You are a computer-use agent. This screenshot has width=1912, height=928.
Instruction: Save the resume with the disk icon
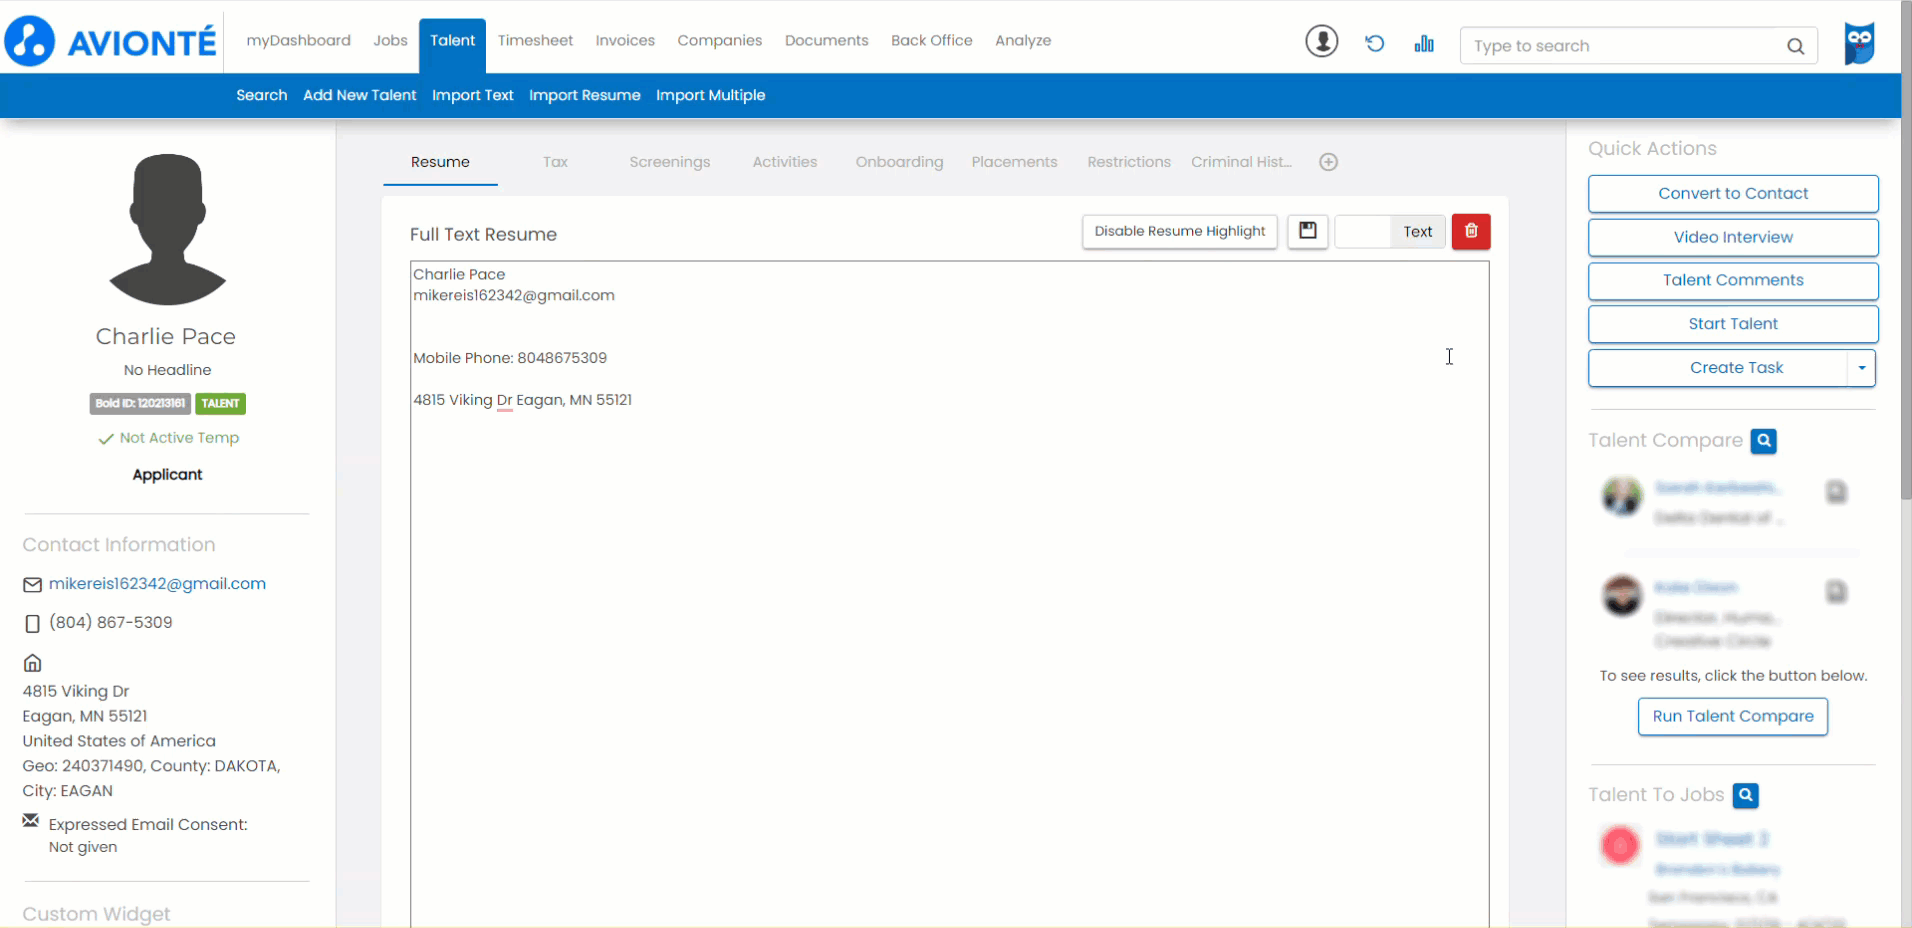(1308, 231)
